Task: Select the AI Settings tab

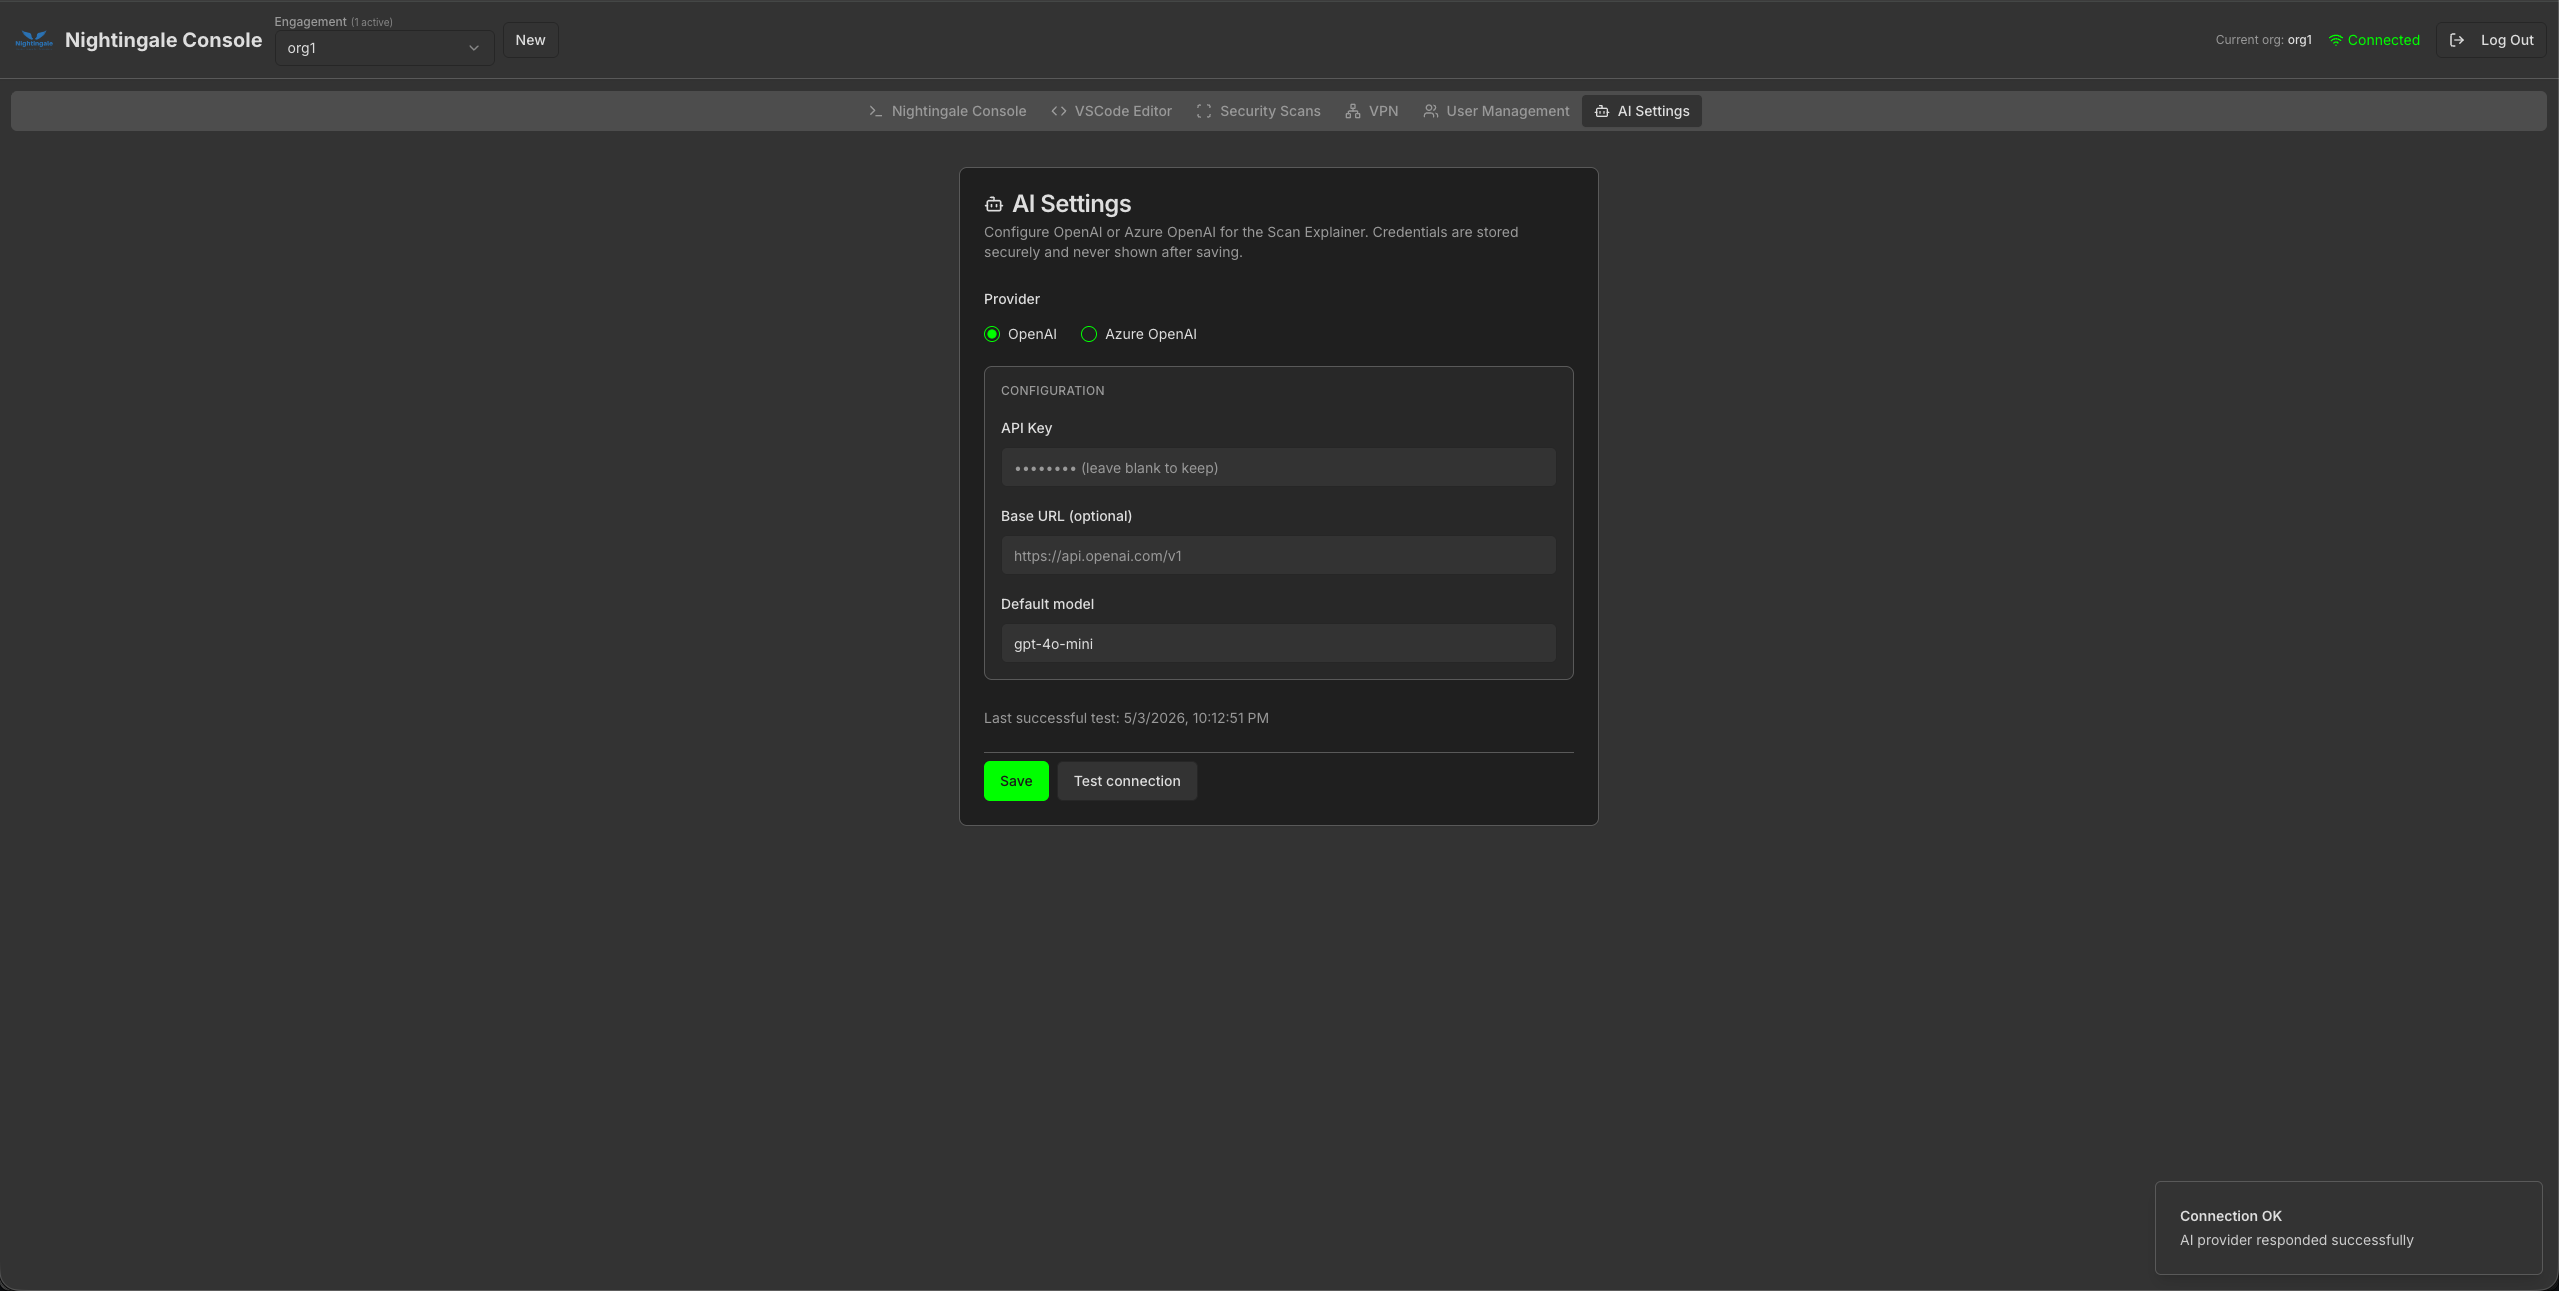Action: point(1642,111)
